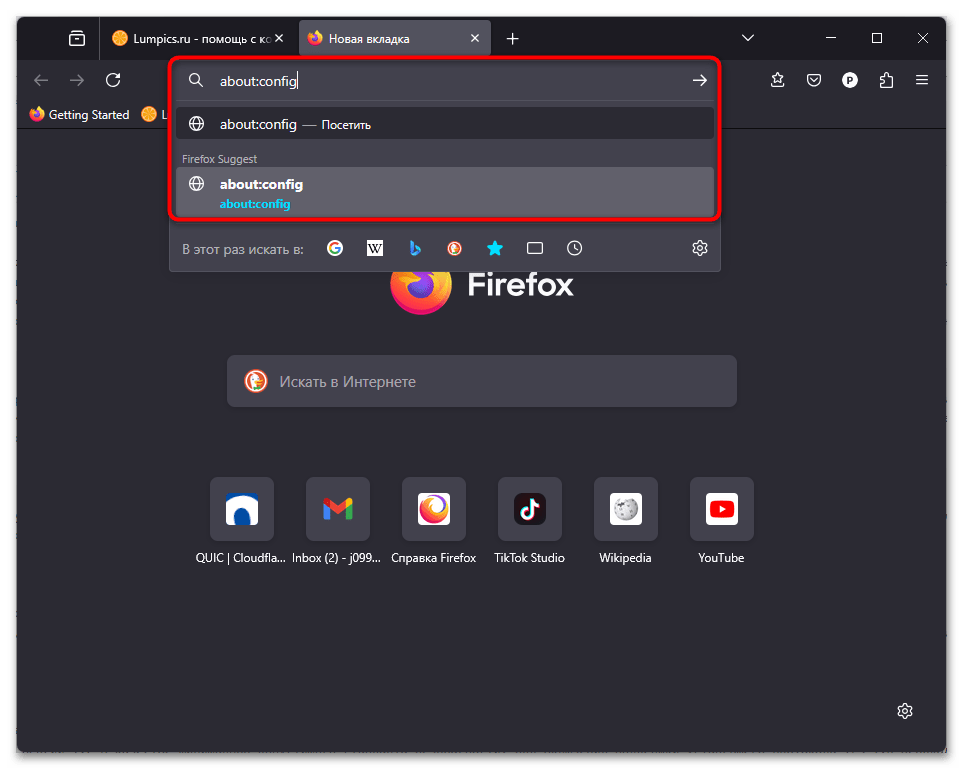Image resolution: width=963 pixels, height=769 pixels.
Task: Select the Новая вкладка tab
Action: (395, 38)
